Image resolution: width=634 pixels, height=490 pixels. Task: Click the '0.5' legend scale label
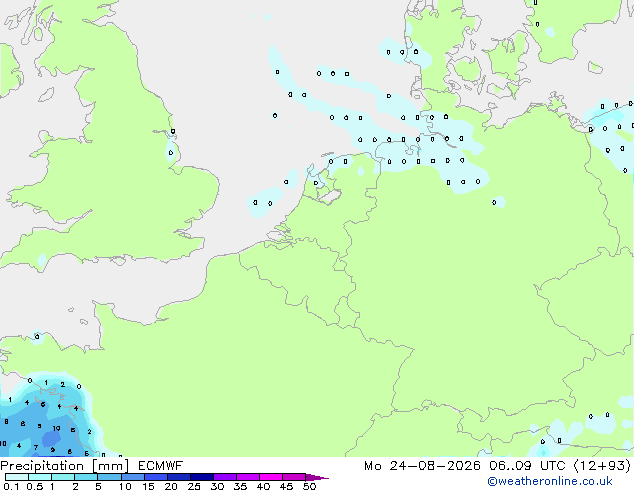point(34,486)
